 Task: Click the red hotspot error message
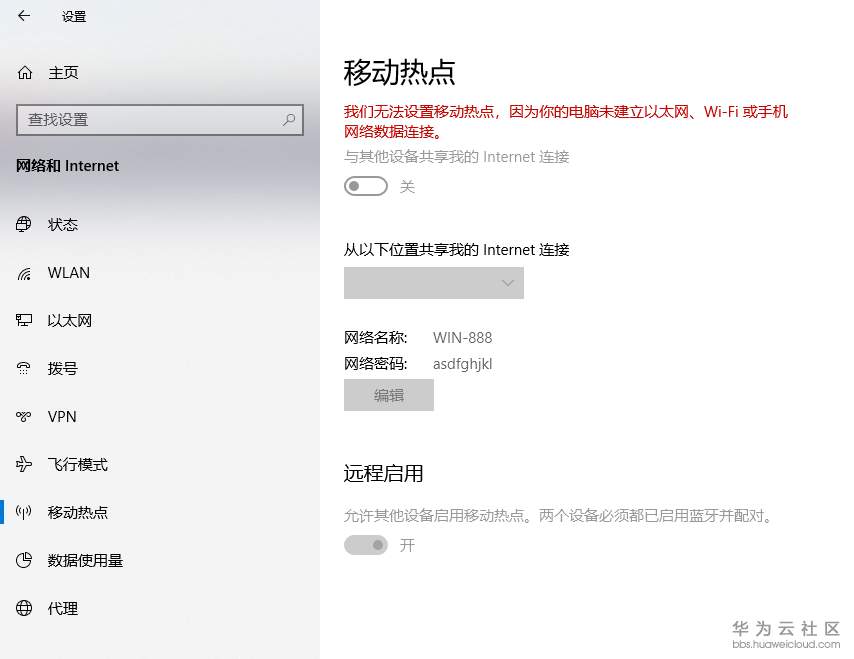(565, 121)
